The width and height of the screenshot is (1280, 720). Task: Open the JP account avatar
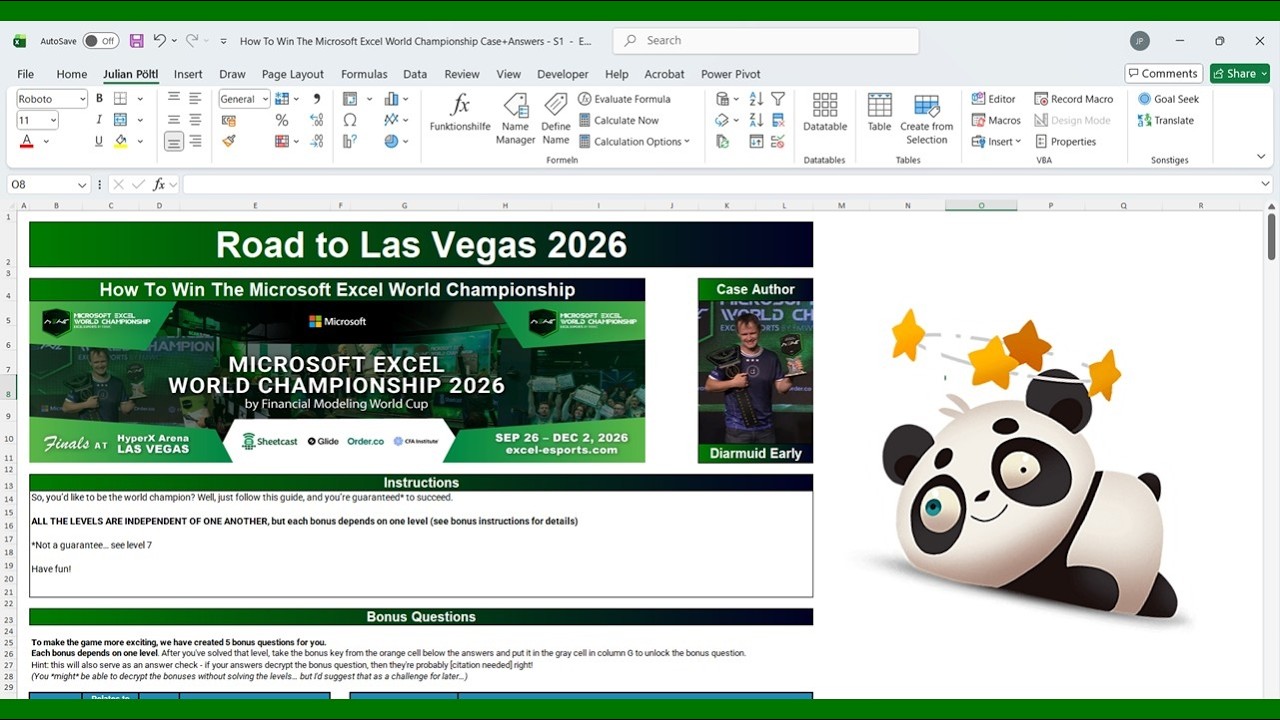click(x=1139, y=41)
